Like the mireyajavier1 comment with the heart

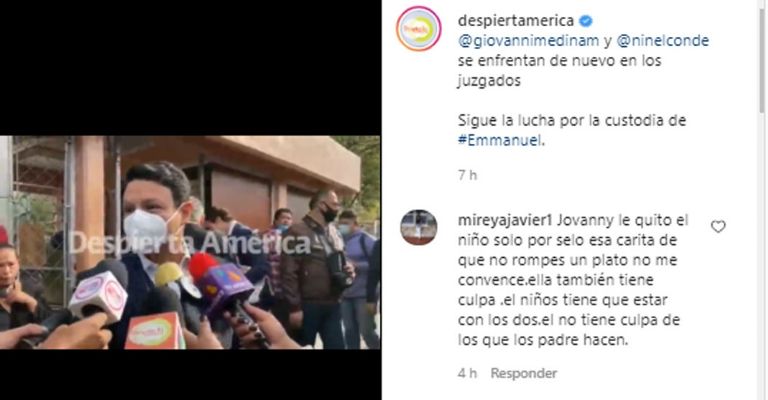(718, 227)
